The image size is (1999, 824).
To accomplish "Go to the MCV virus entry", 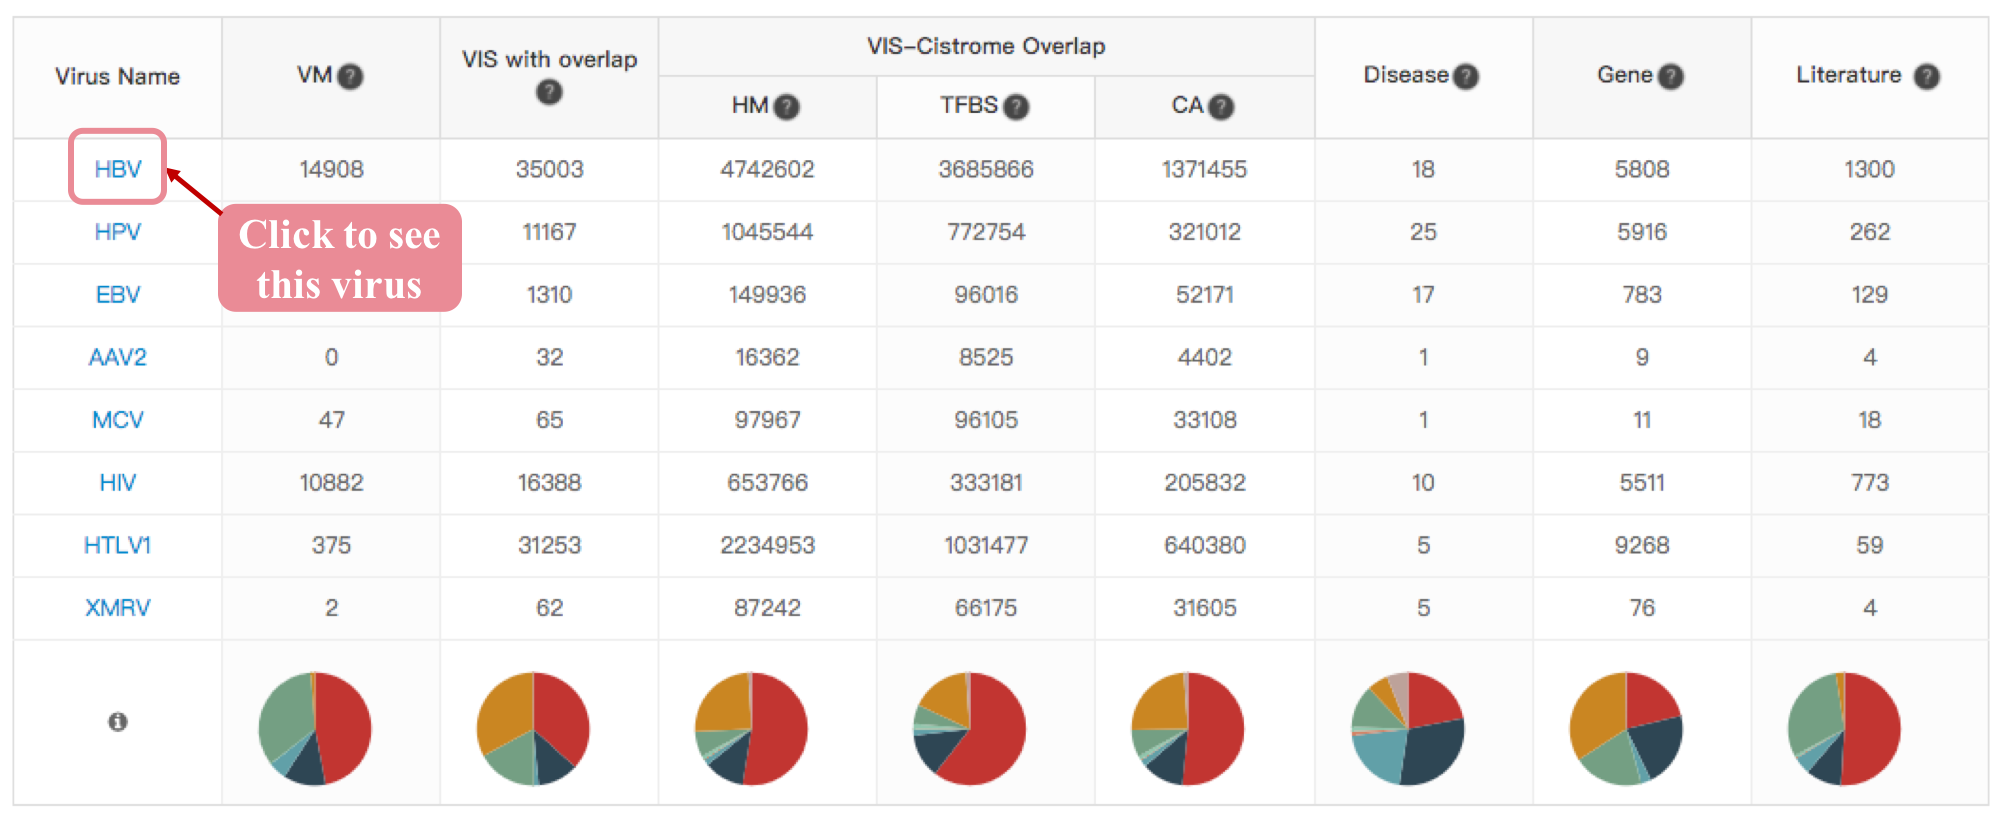I will coord(118,420).
